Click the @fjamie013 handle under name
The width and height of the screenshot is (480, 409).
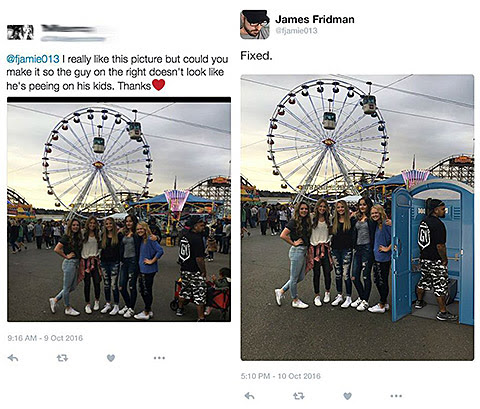click(296, 31)
